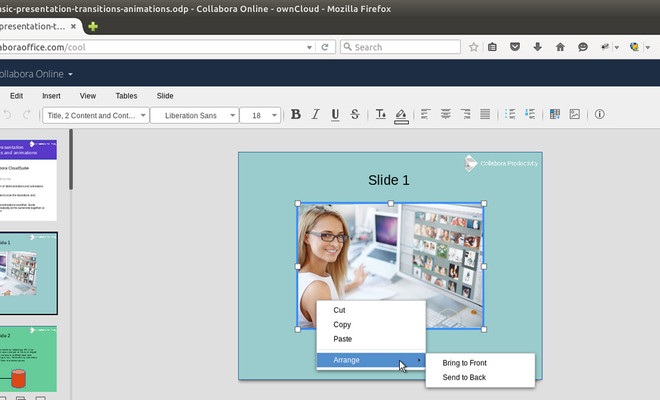Select the title slide thumbnail
Screen dimensions: 660x400
coord(28,180)
